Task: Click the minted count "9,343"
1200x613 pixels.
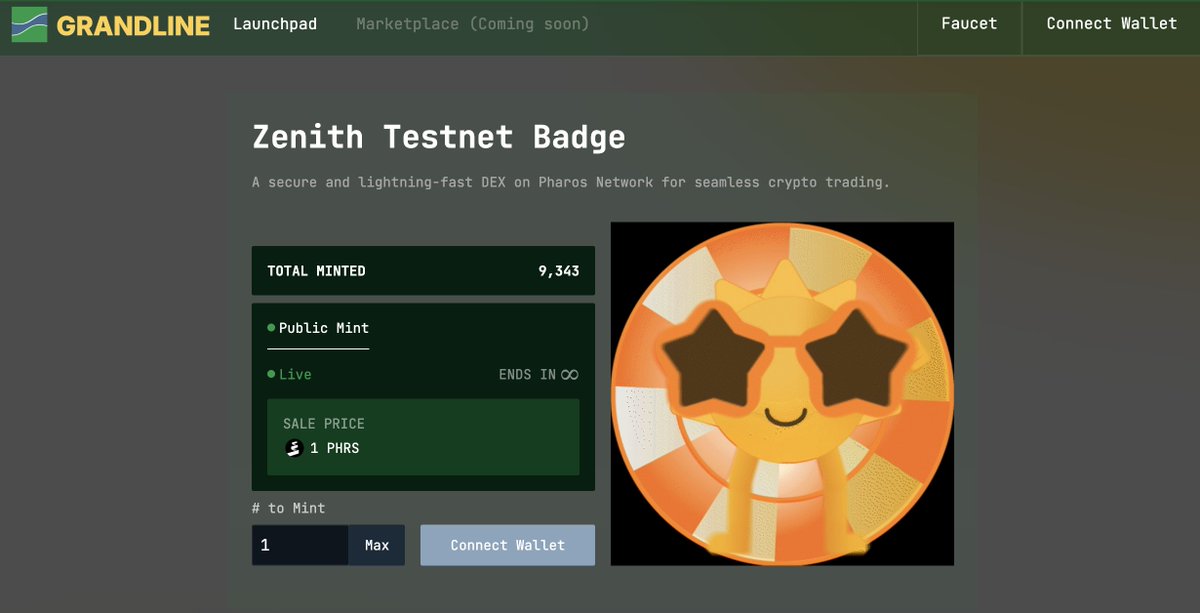Action: (558, 271)
